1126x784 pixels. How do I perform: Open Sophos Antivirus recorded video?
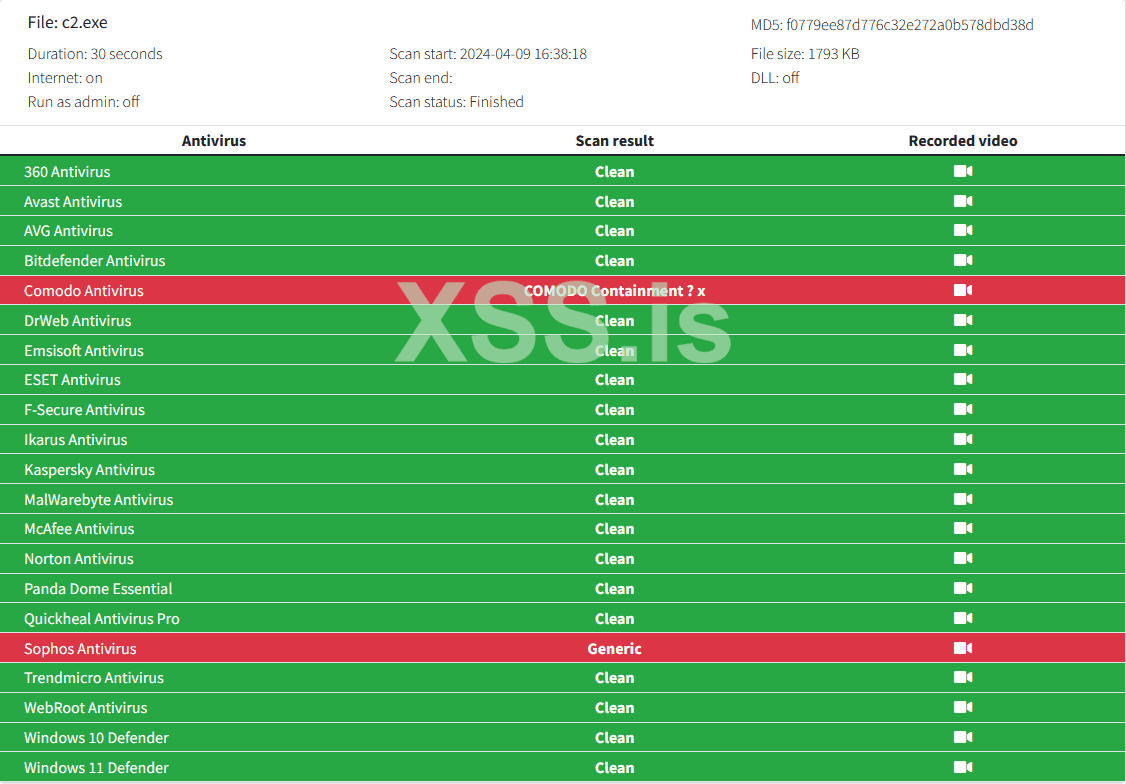[962, 648]
